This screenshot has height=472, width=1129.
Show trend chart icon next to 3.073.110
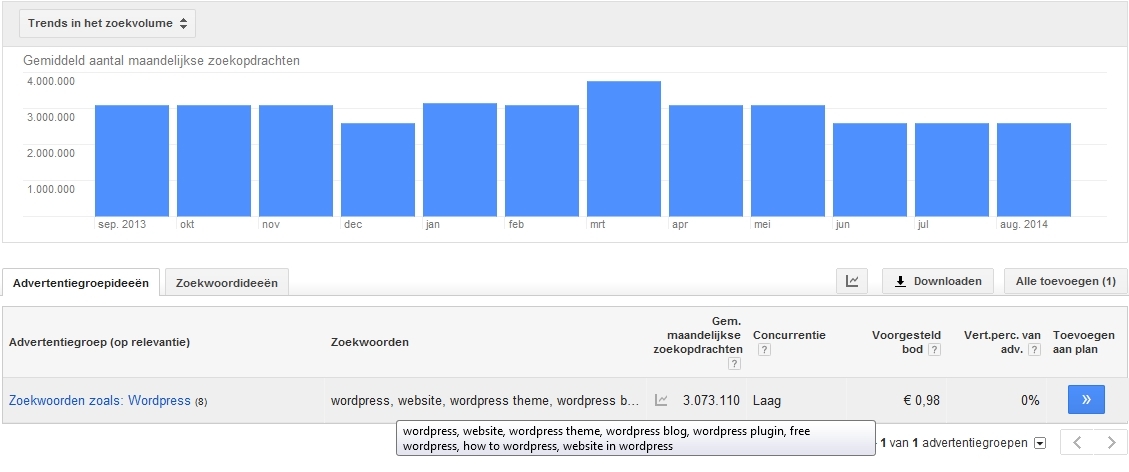(661, 401)
